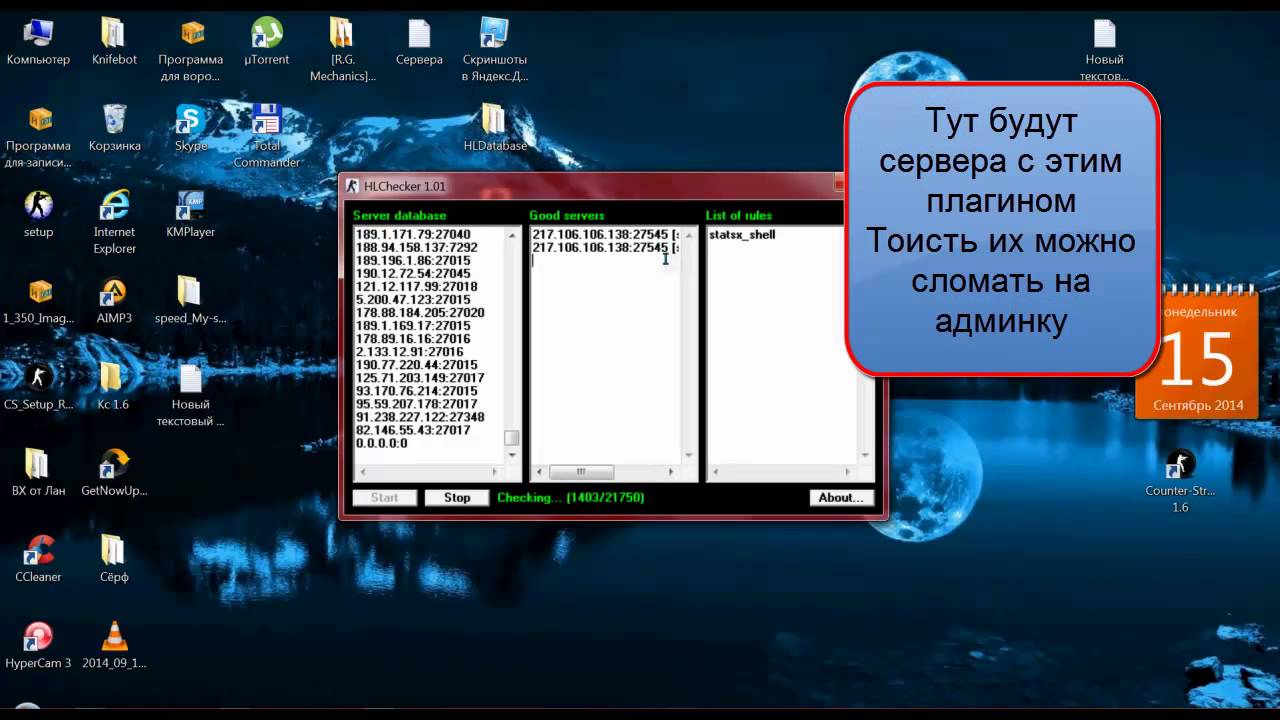Open the Кс 1.6 folder
The image size is (1280, 720).
113,387
